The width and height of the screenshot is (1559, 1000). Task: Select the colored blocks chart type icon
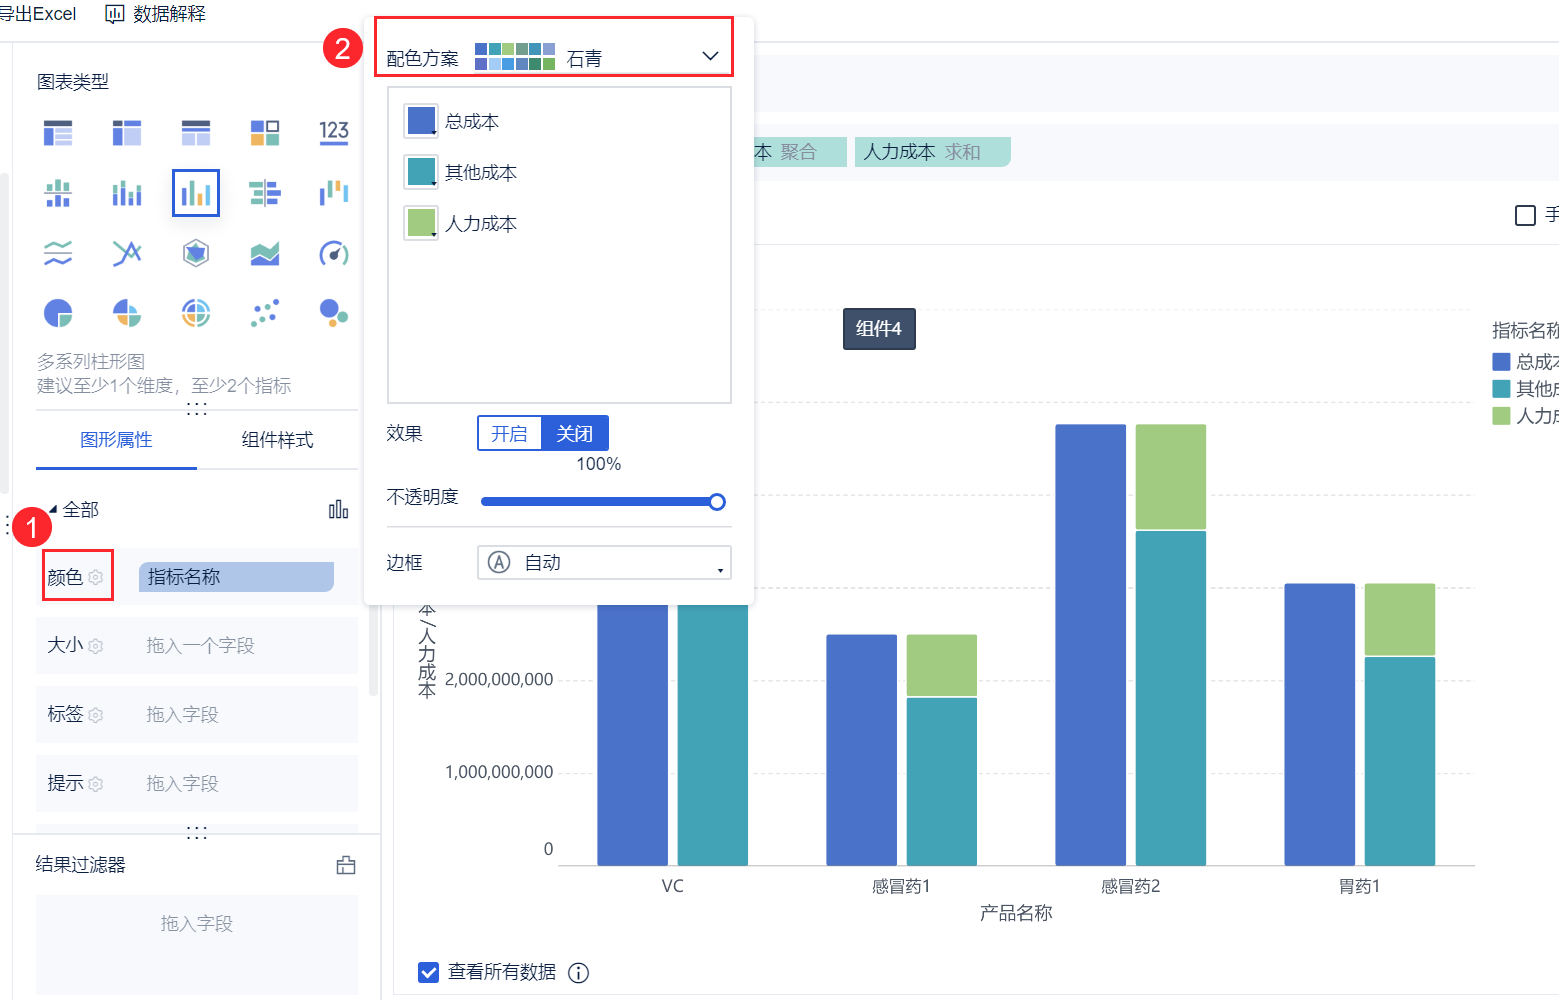[x=265, y=132]
